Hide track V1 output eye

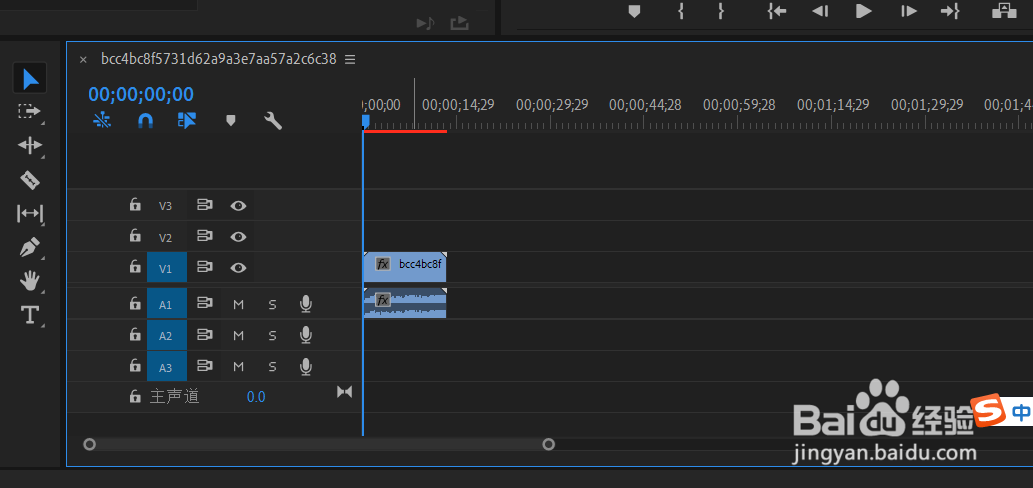point(238,268)
